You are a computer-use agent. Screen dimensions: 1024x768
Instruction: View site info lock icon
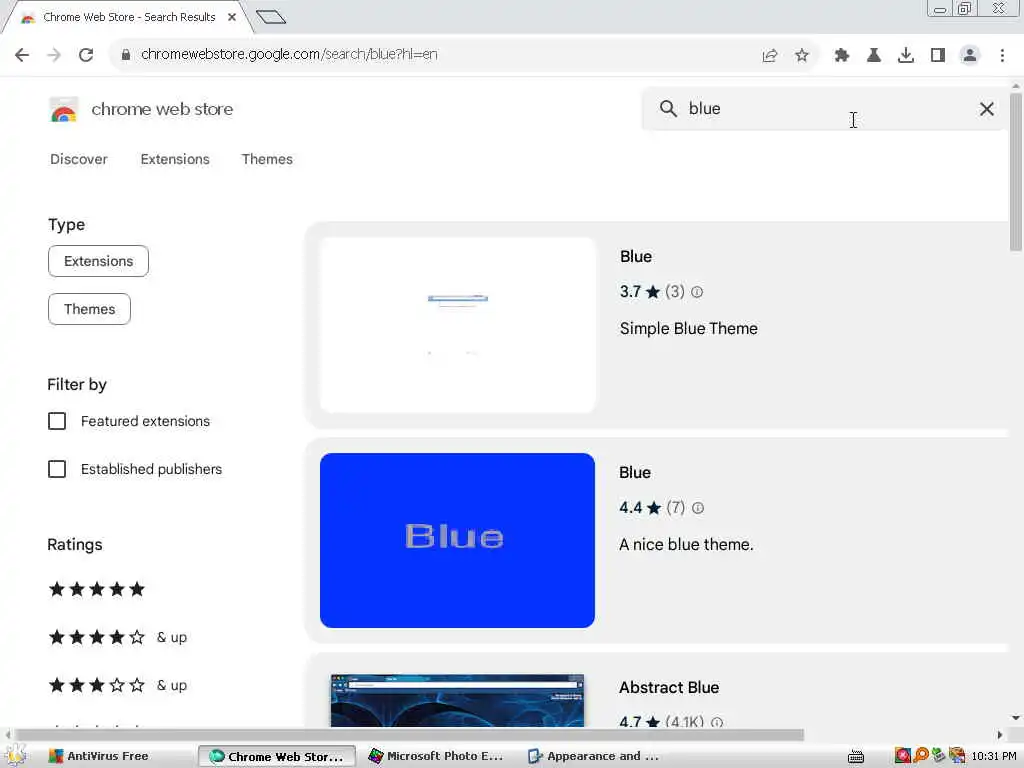[126, 55]
